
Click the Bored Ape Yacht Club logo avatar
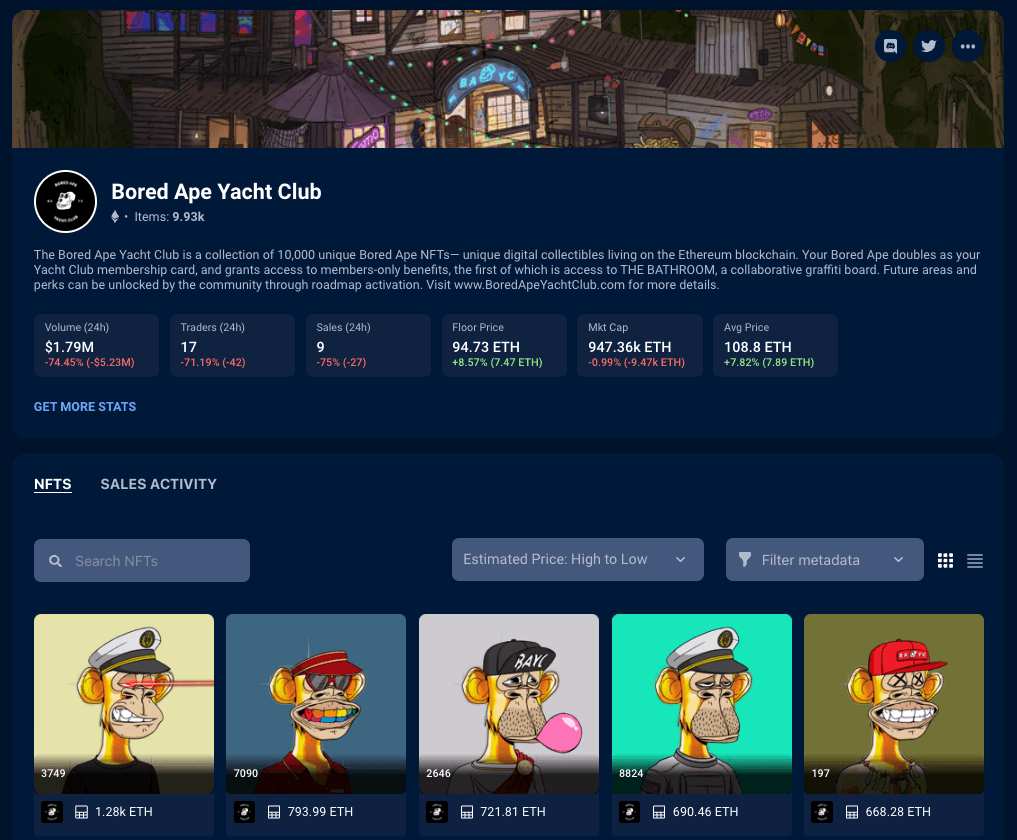[x=65, y=201]
